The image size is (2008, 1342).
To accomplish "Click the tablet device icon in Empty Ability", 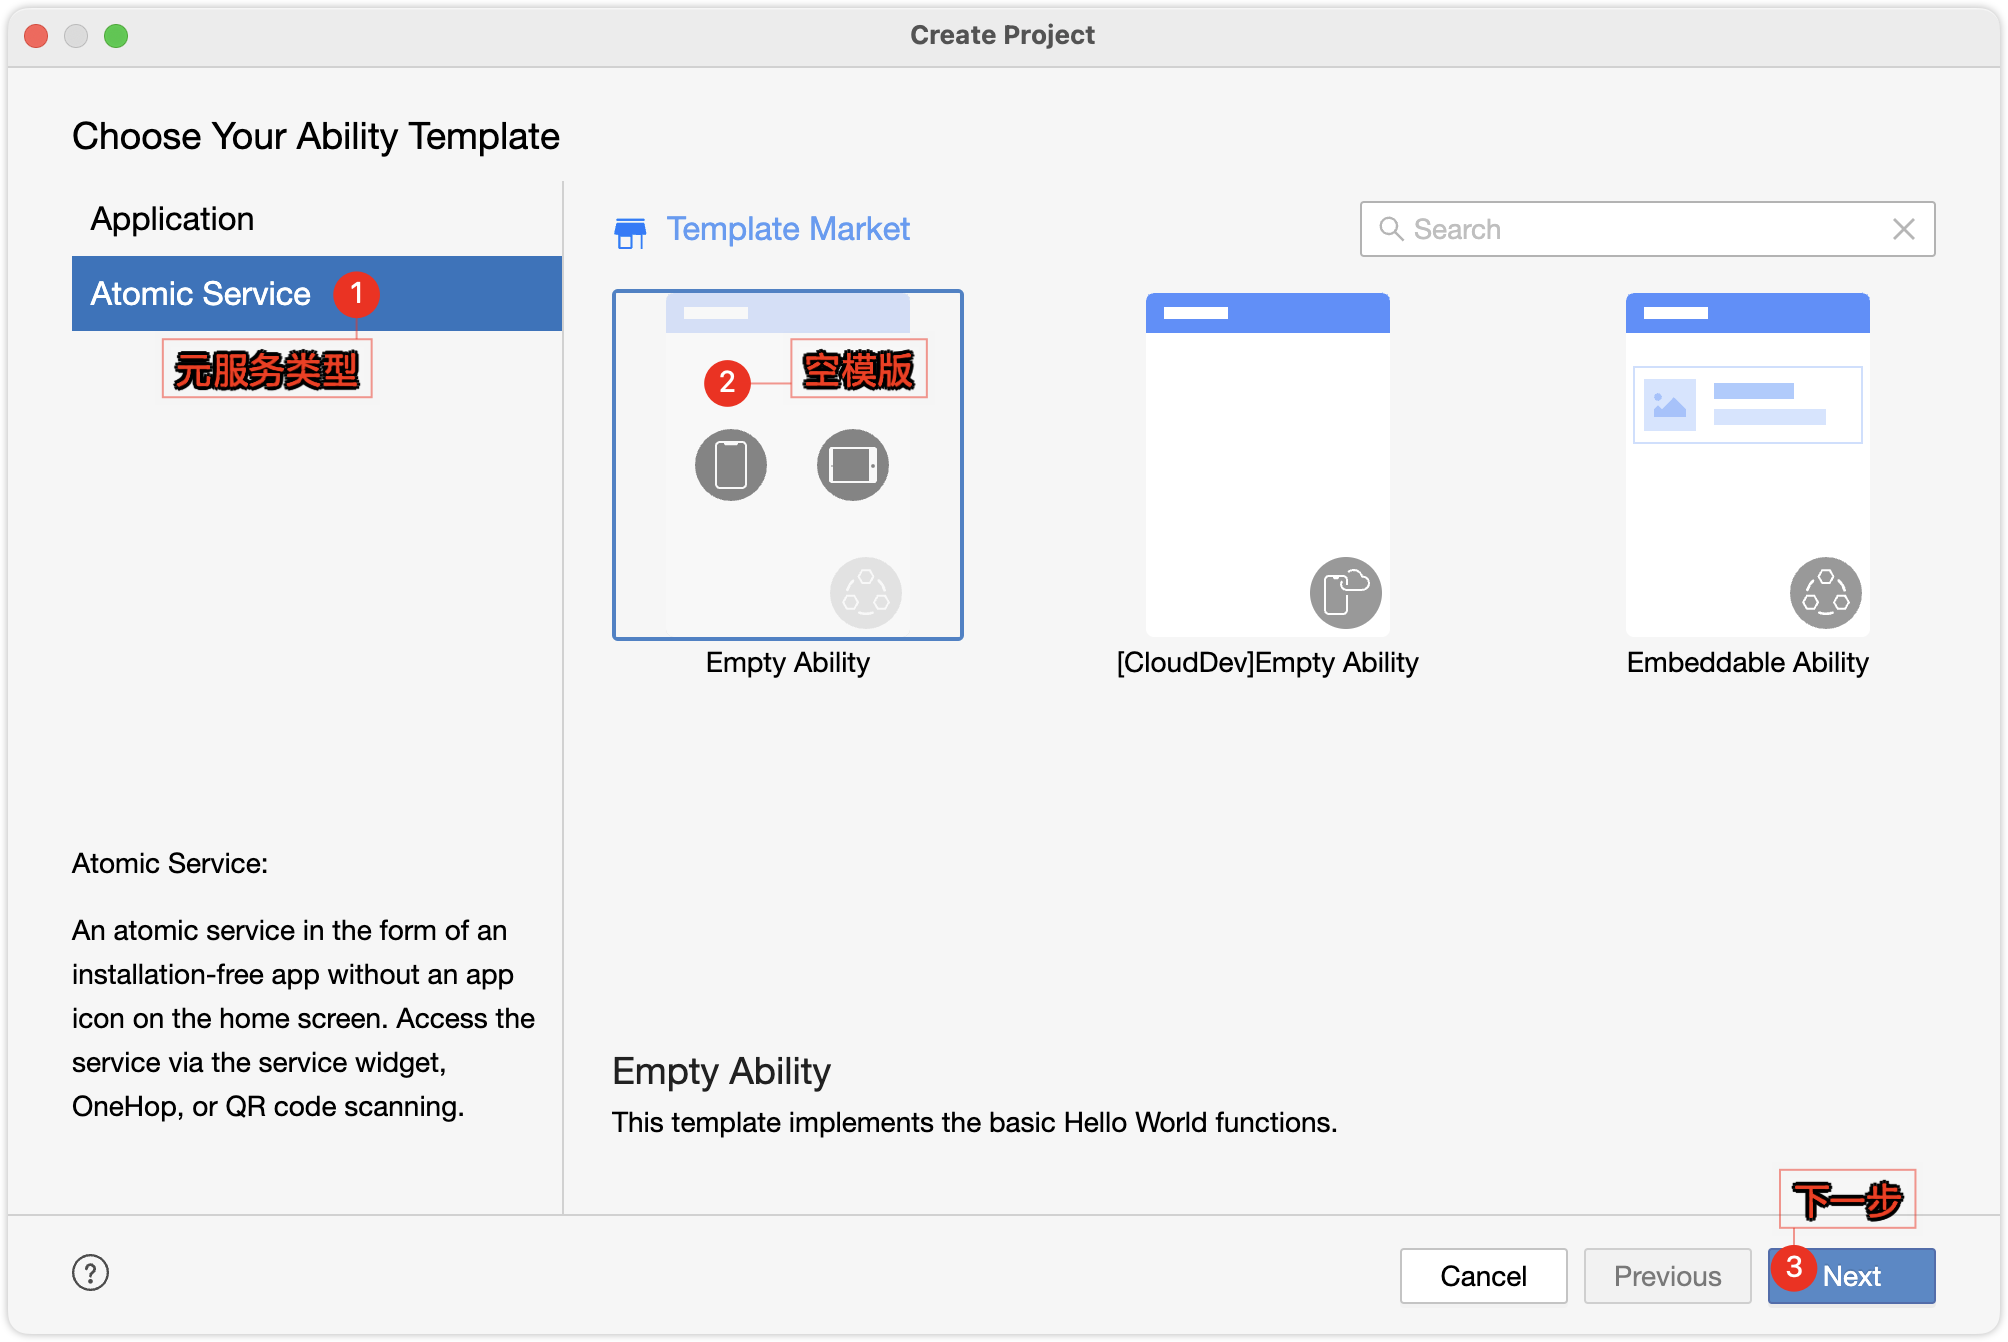I will [x=853, y=465].
